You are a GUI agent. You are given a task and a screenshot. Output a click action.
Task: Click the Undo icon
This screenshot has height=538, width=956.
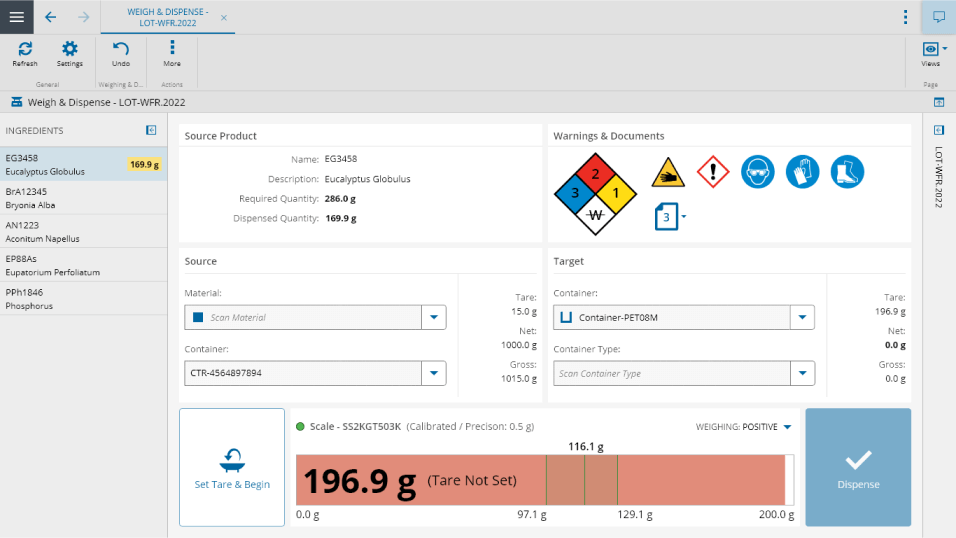coord(121,53)
